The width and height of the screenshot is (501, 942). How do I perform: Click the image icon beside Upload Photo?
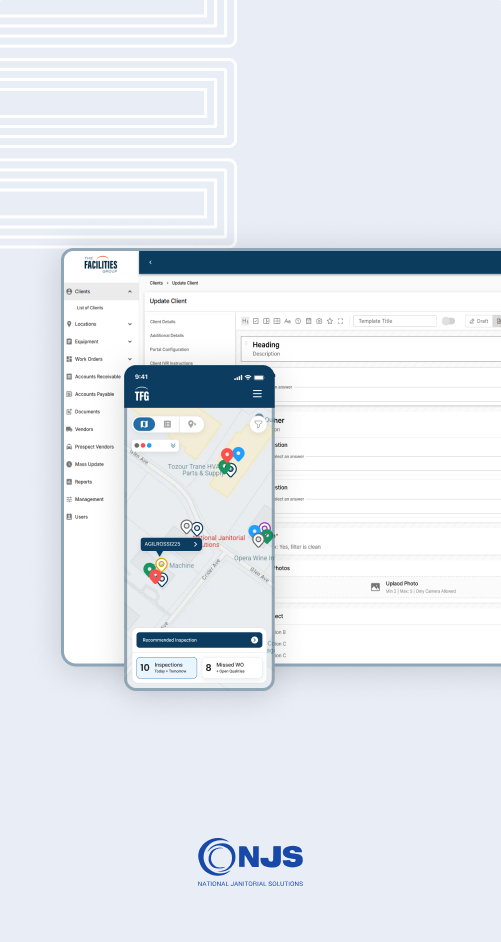pos(375,587)
